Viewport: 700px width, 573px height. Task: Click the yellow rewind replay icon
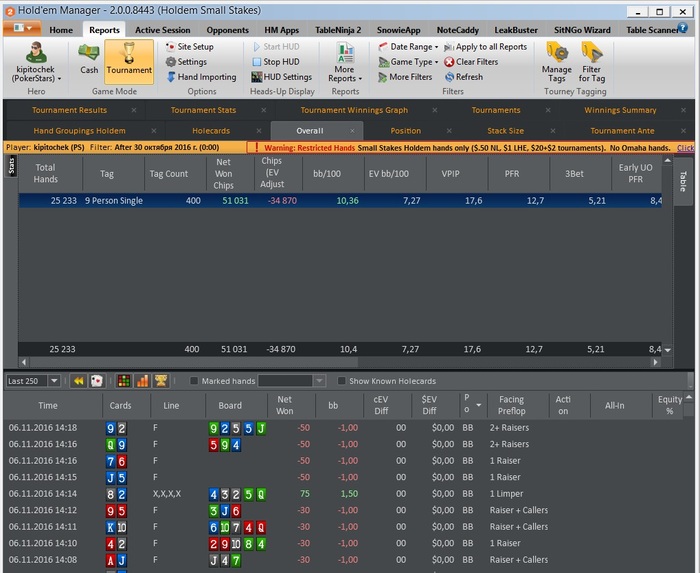click(79, 381)
